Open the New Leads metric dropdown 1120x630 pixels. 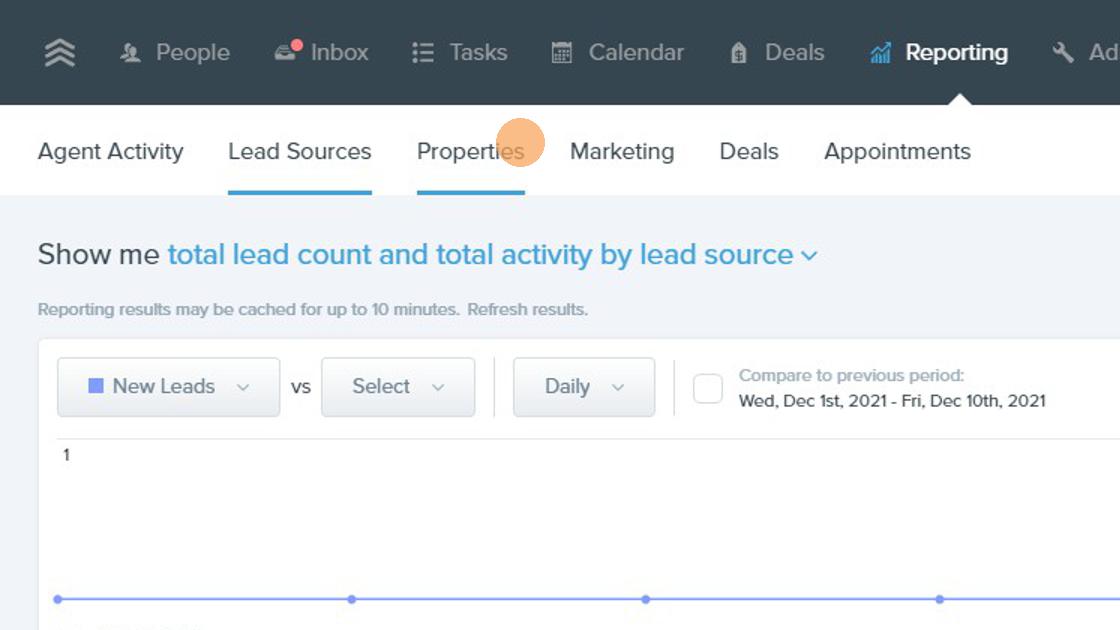pyautogui.click(x=169, y=387)
